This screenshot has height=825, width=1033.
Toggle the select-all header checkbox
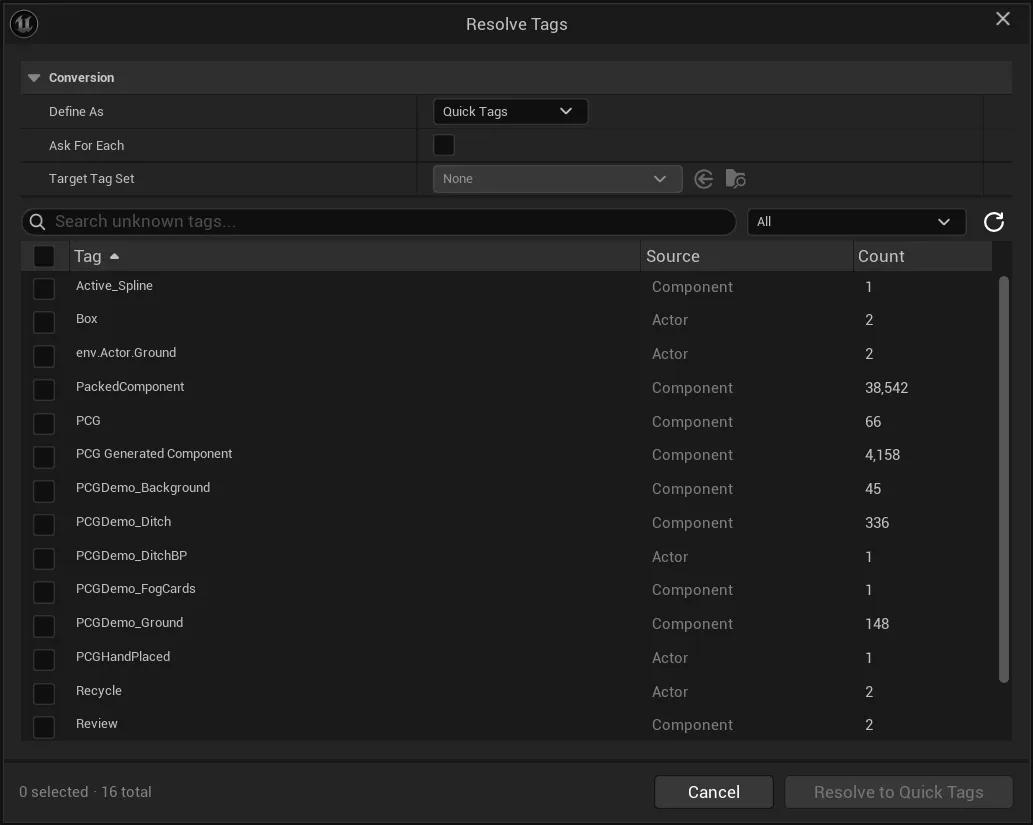pyautogui.click(x=44, y=256)
